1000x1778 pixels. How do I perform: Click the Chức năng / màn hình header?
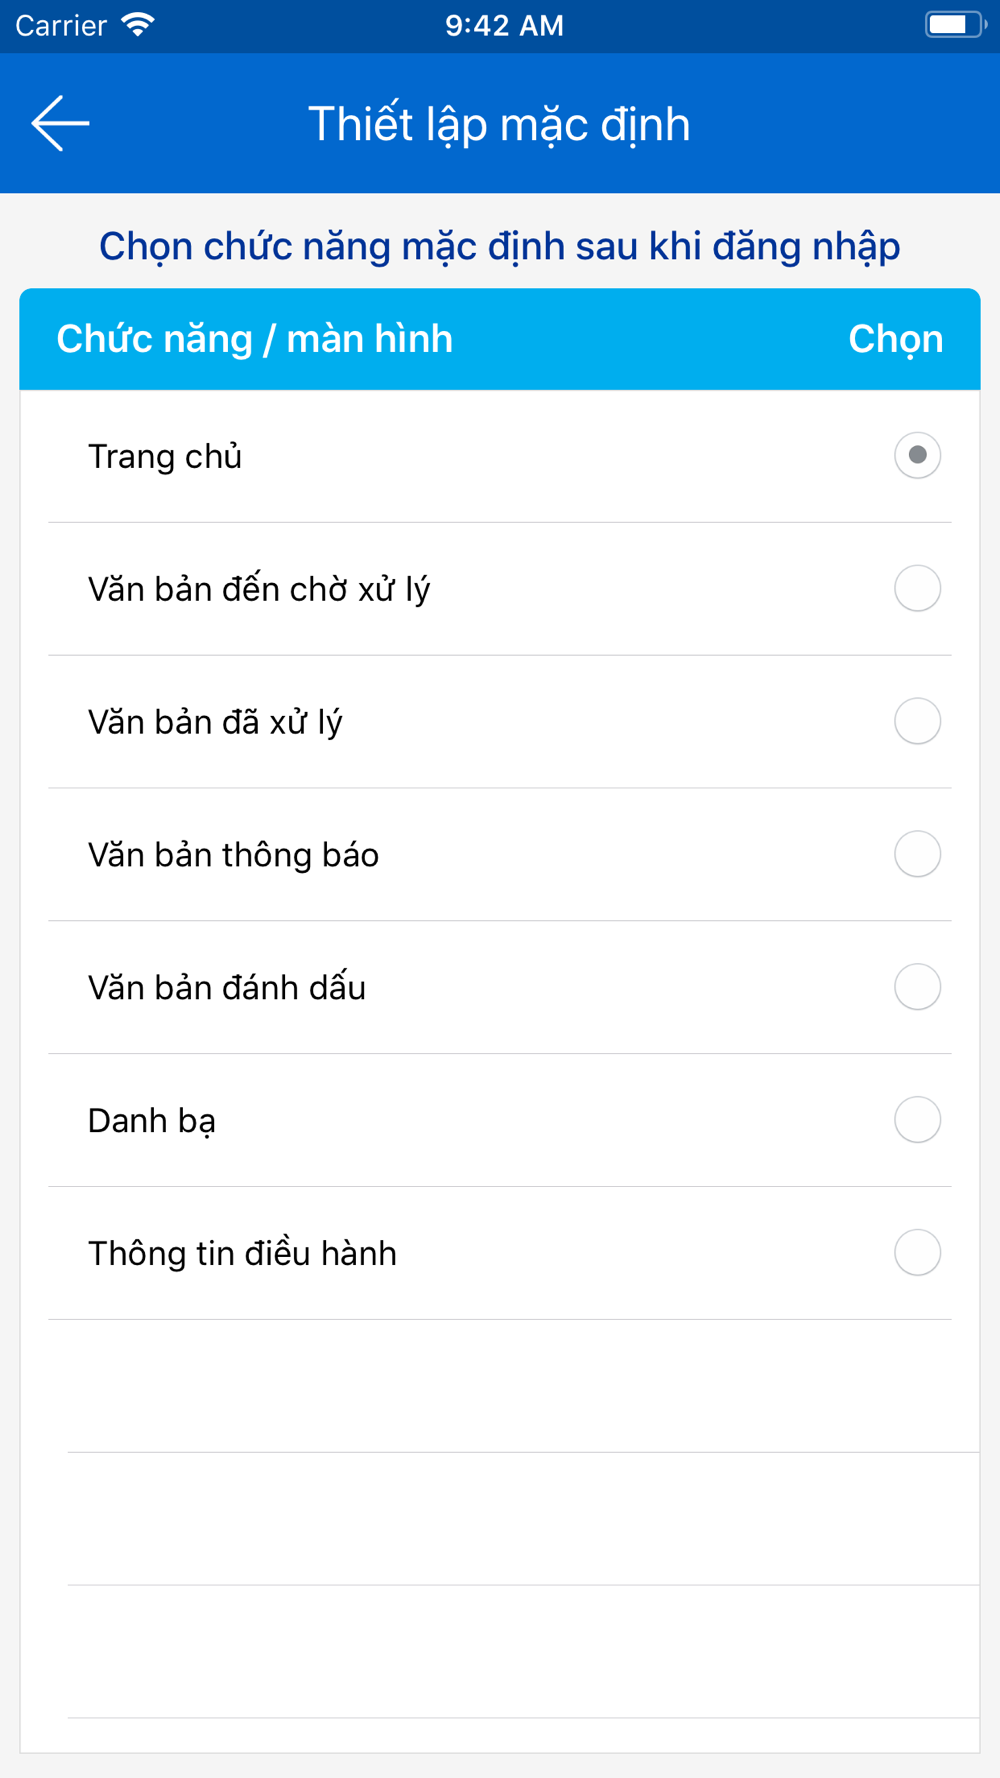[x=254, y=340]
